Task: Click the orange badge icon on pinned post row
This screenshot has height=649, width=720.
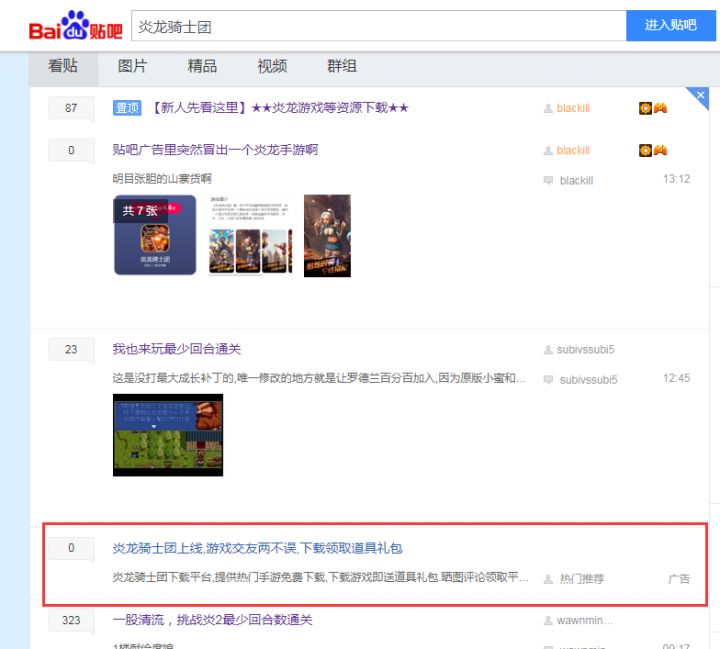Action: pos(645,108)
